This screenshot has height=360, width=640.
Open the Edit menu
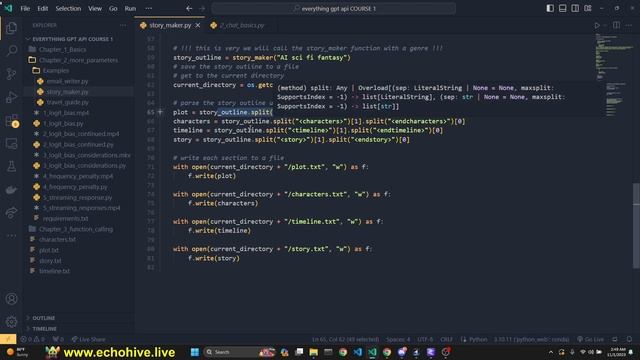pyautogui.click(x=42, y=8)
